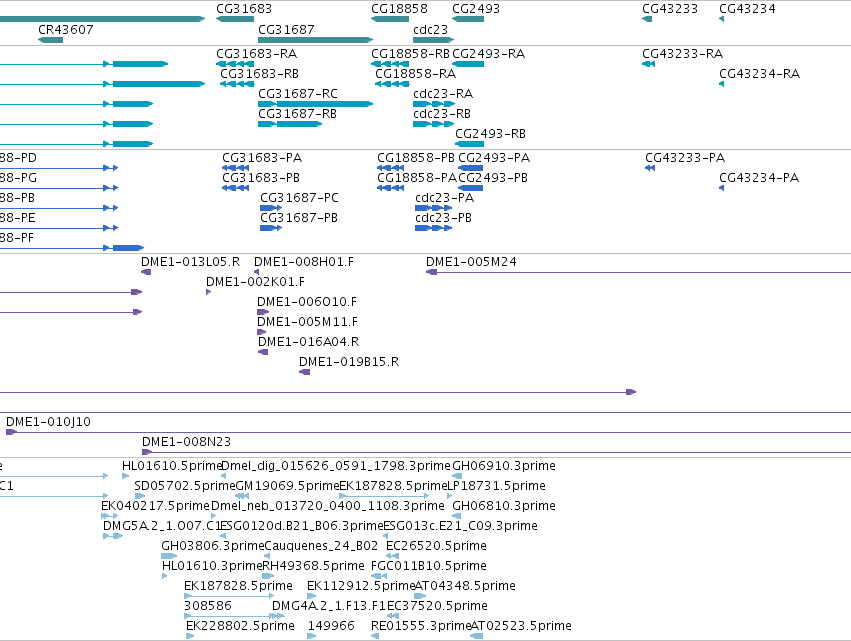851x641 pixels.
Task: Select EST GH03806.3prime
Action: click(213, 547)
